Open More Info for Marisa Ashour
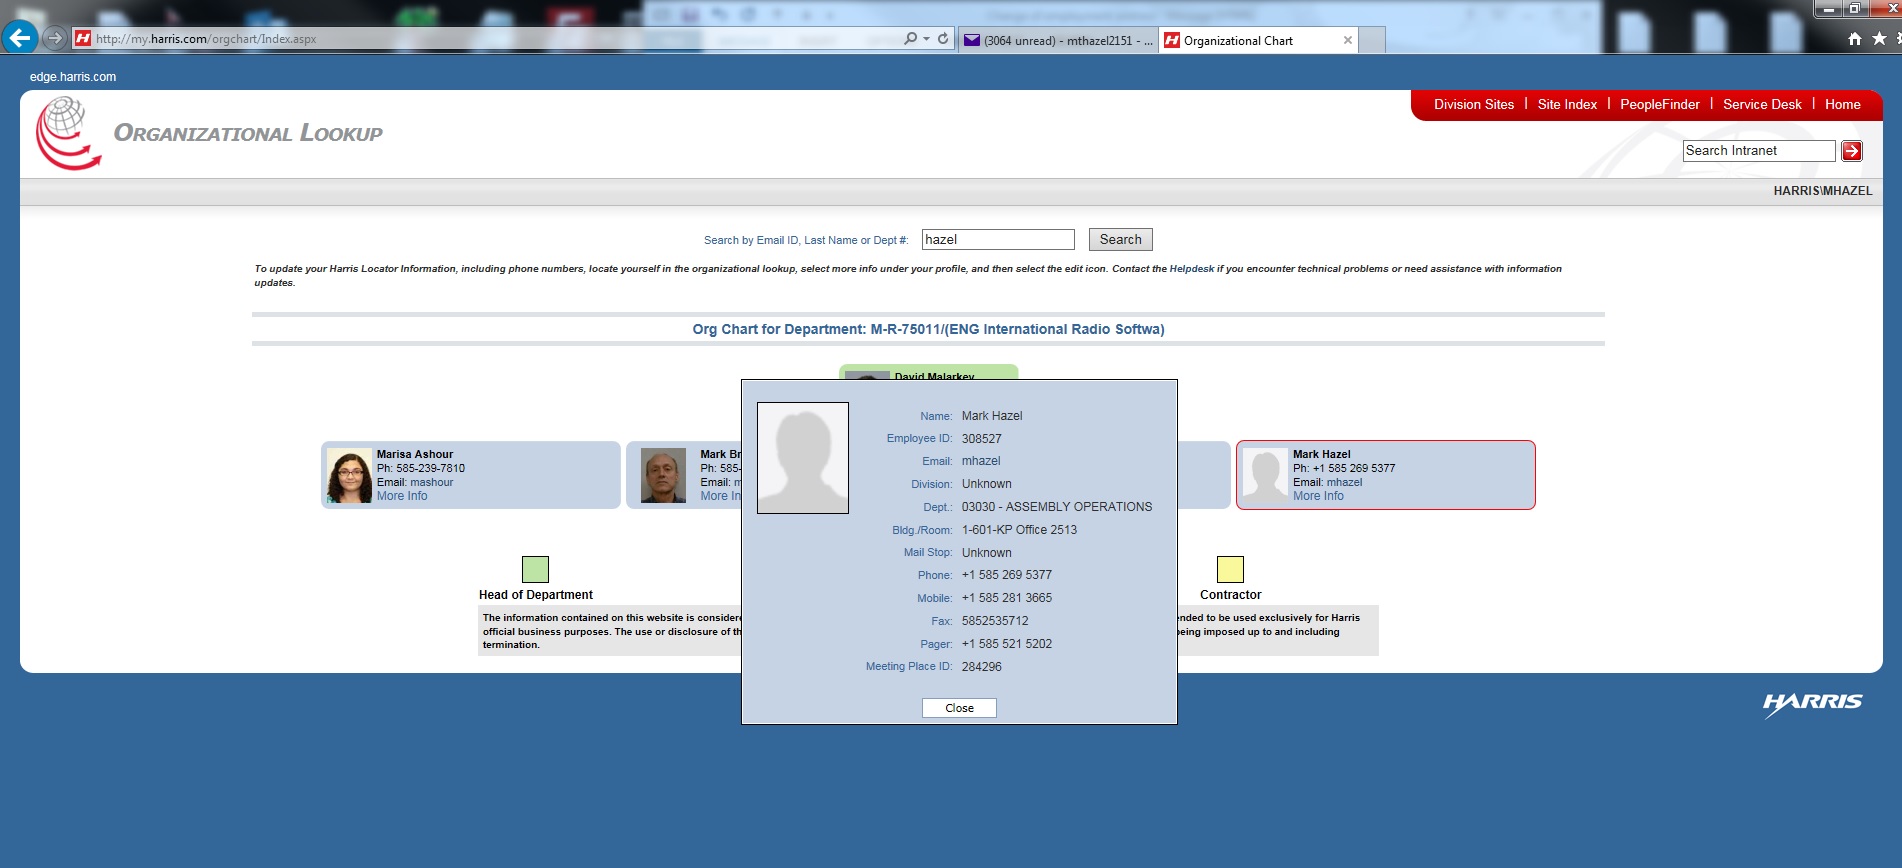The width and height of the screenshot is (1902, 868). (402, 496)
